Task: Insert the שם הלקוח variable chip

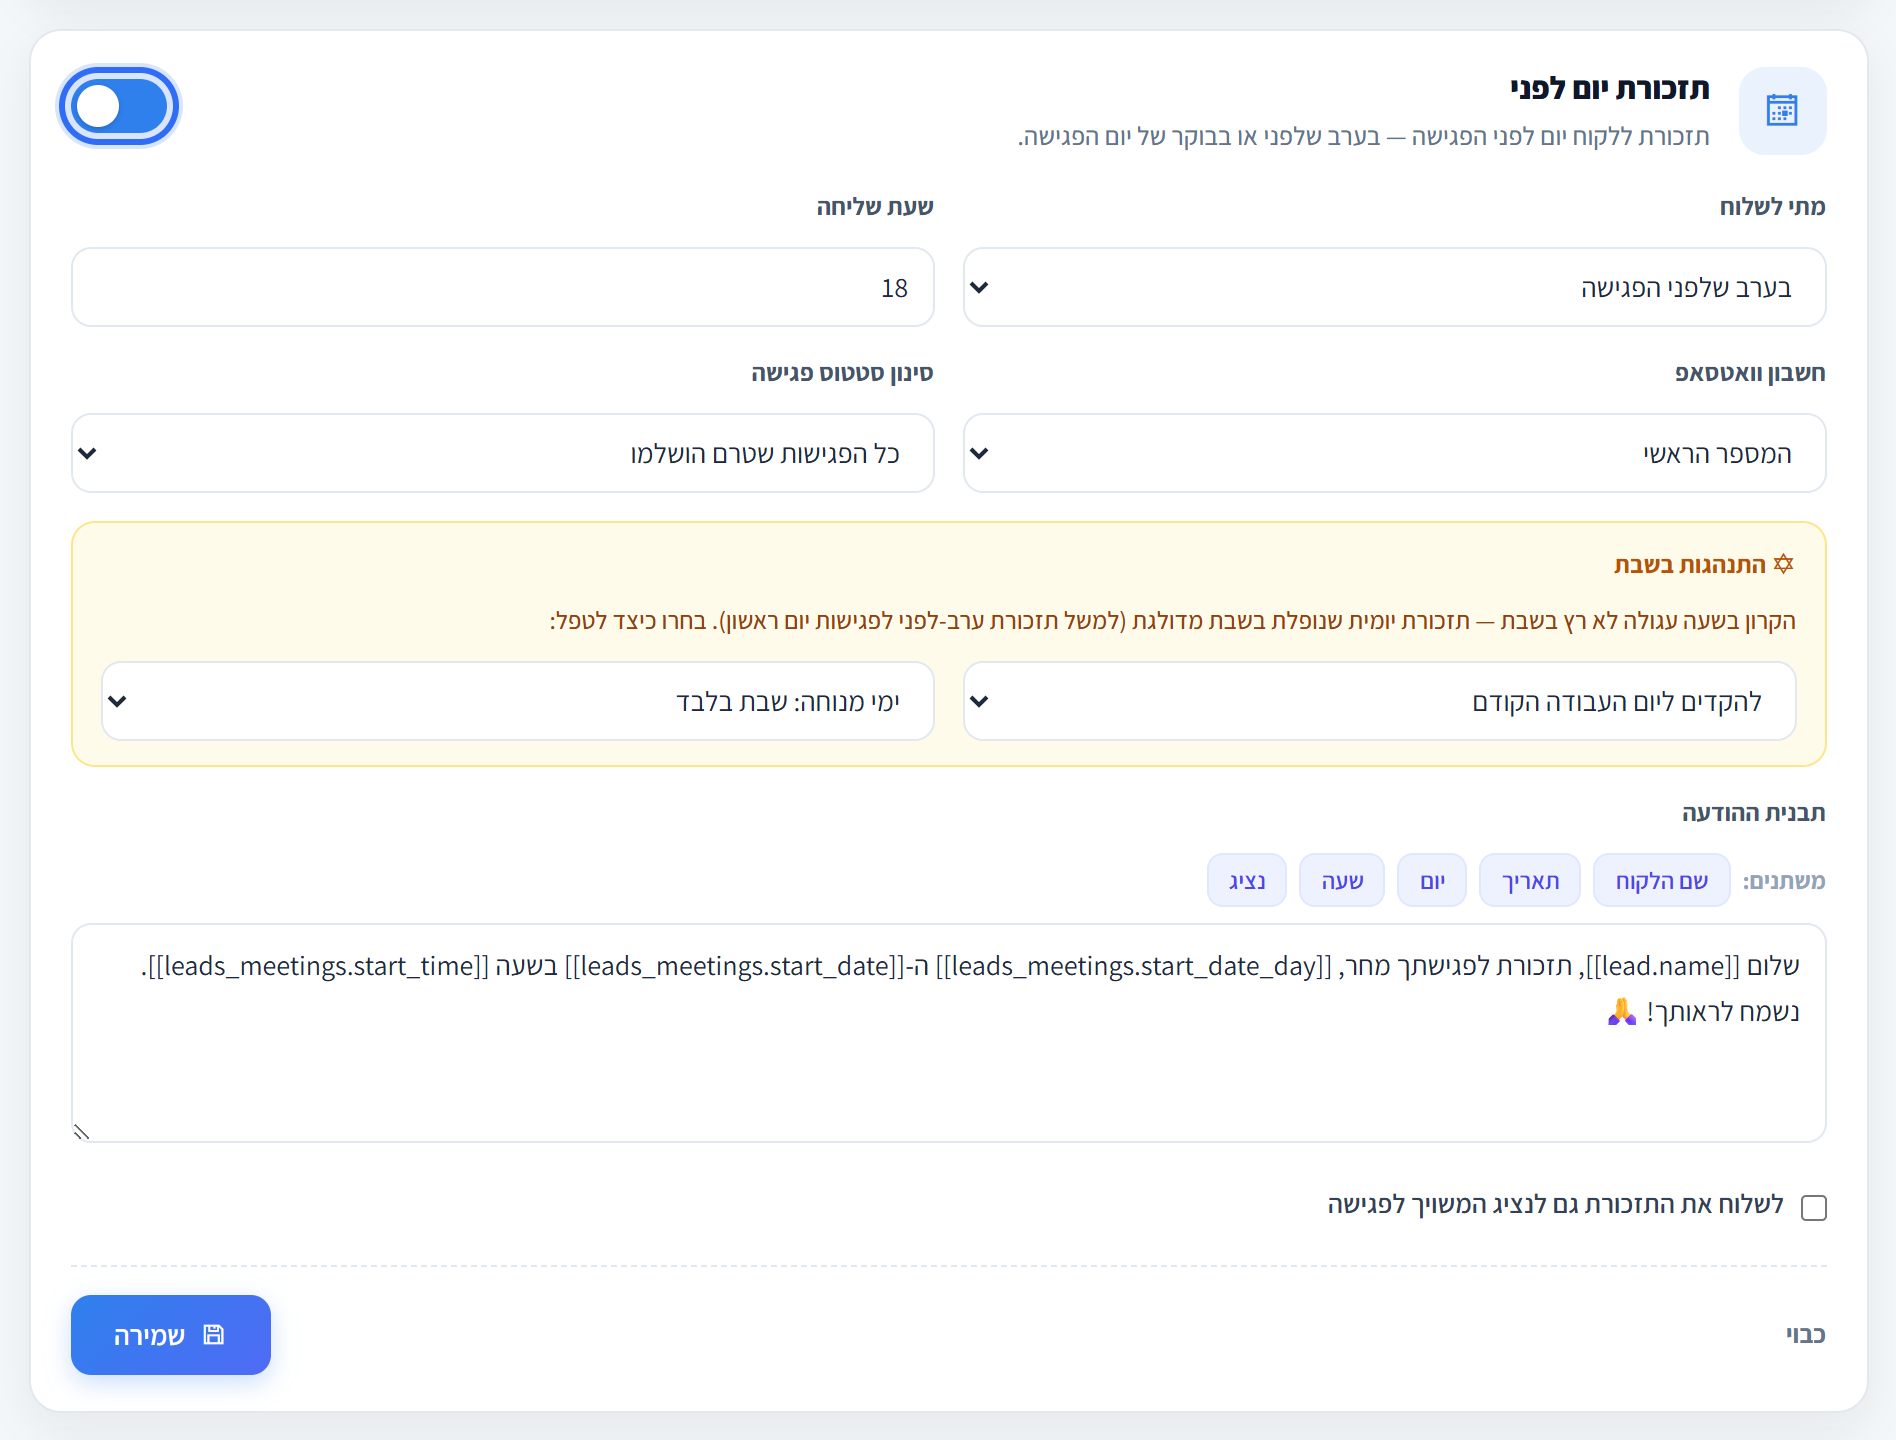Action: pyautogui.click(x=1661, y=880)
